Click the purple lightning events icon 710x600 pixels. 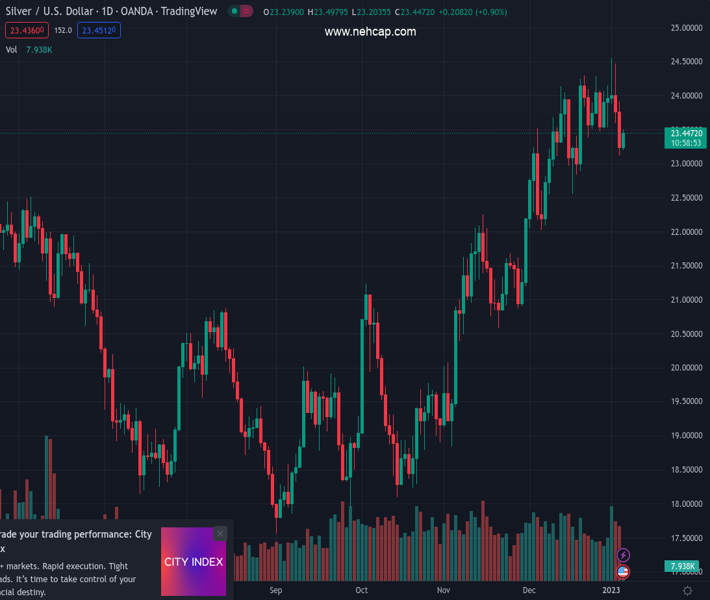623,555
